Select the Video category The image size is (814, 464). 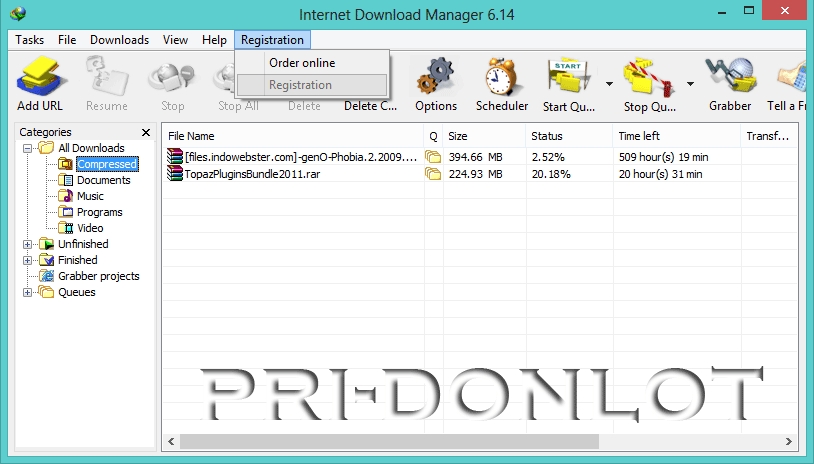click(90, 228)
